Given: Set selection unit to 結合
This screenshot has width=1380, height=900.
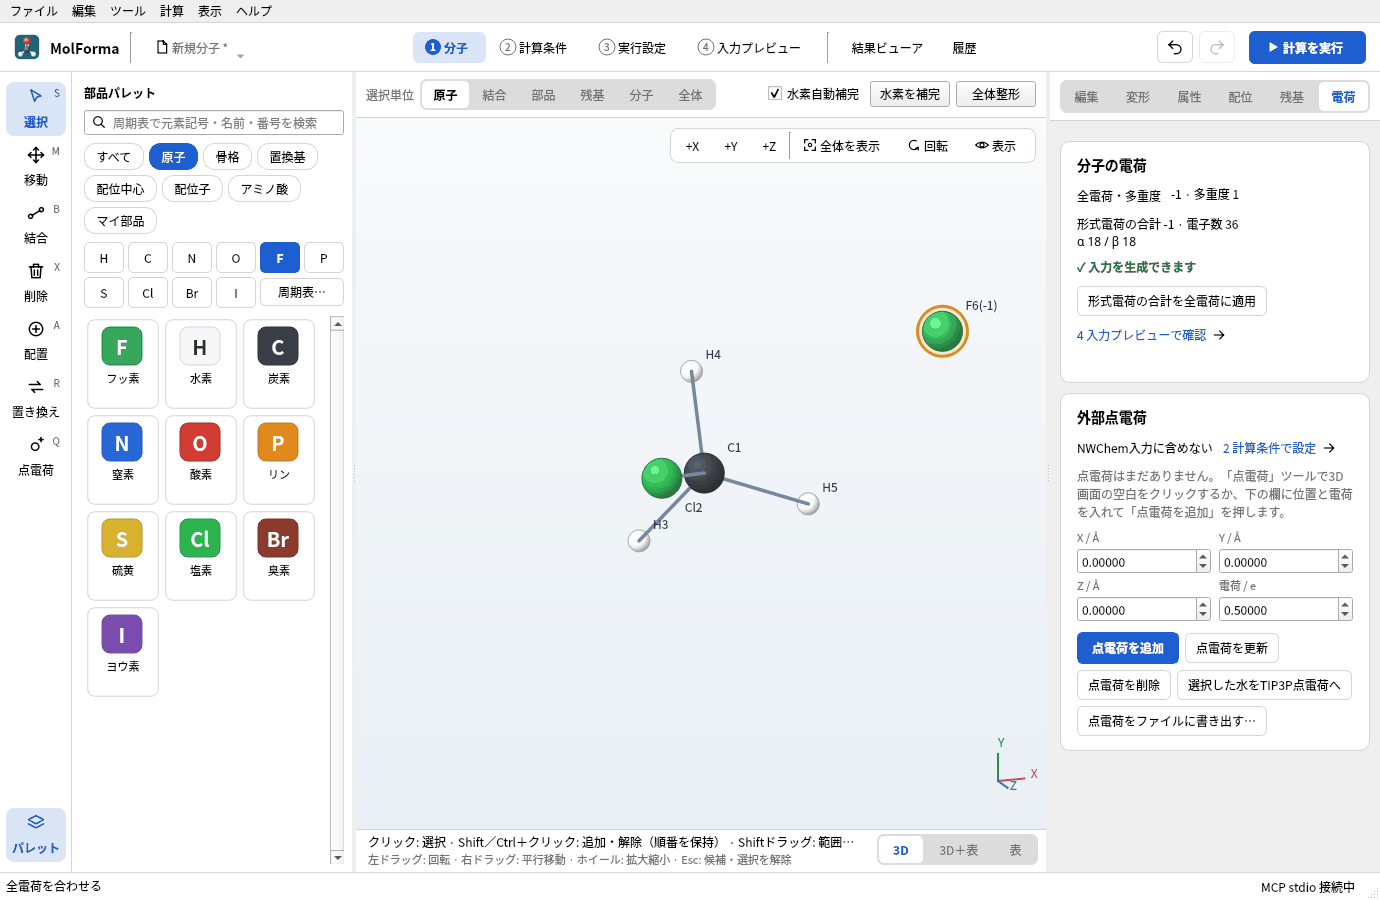Looking at the screenshot, I should (494, 95).
